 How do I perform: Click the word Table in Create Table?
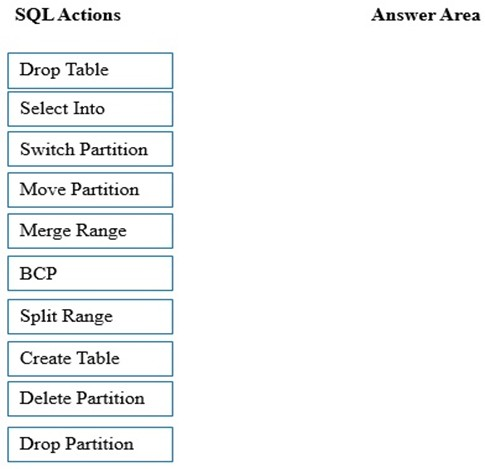(97, 358)
